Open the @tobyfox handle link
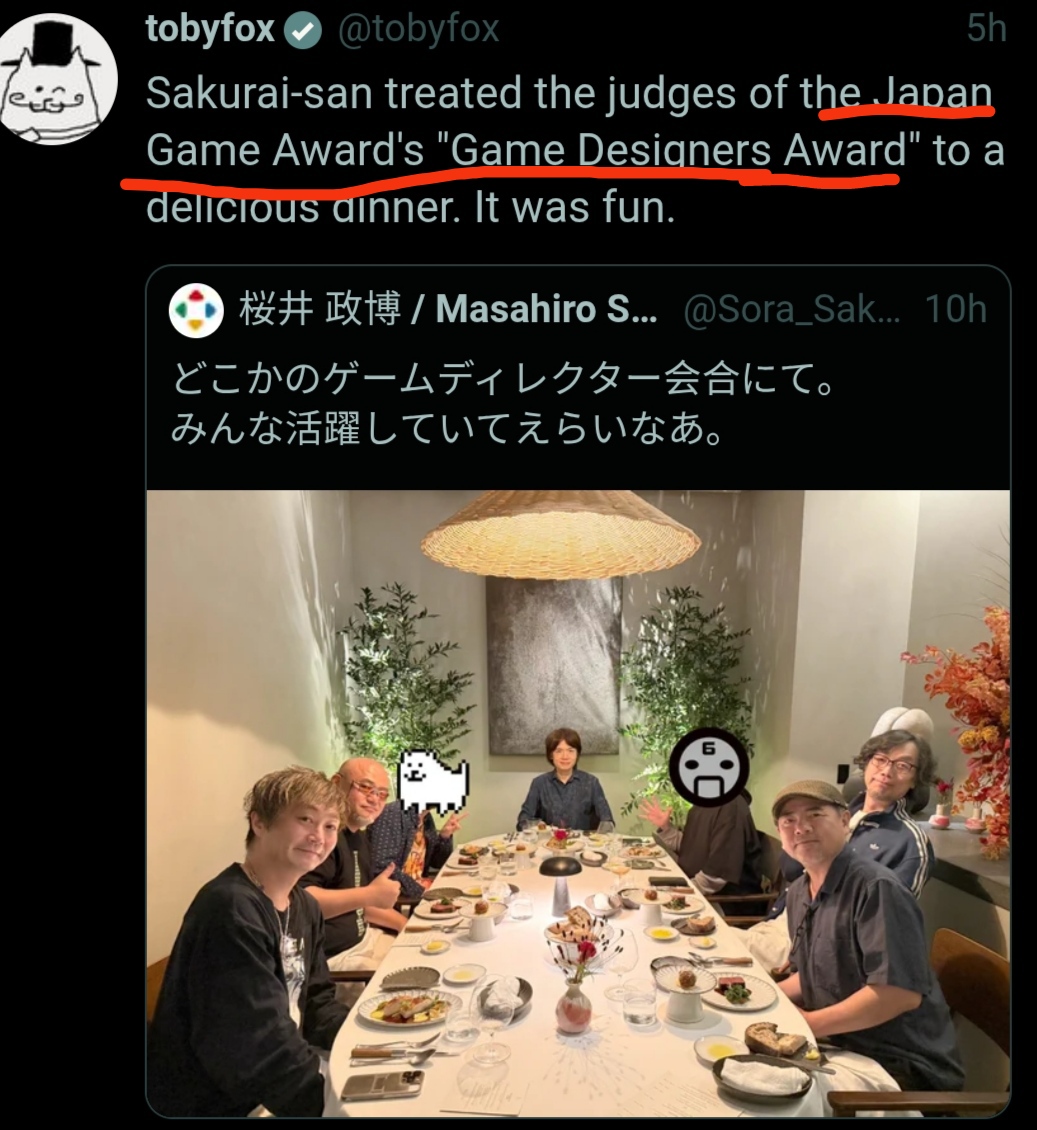Screen dimensions: 1037x1130 tap(418, 30)
